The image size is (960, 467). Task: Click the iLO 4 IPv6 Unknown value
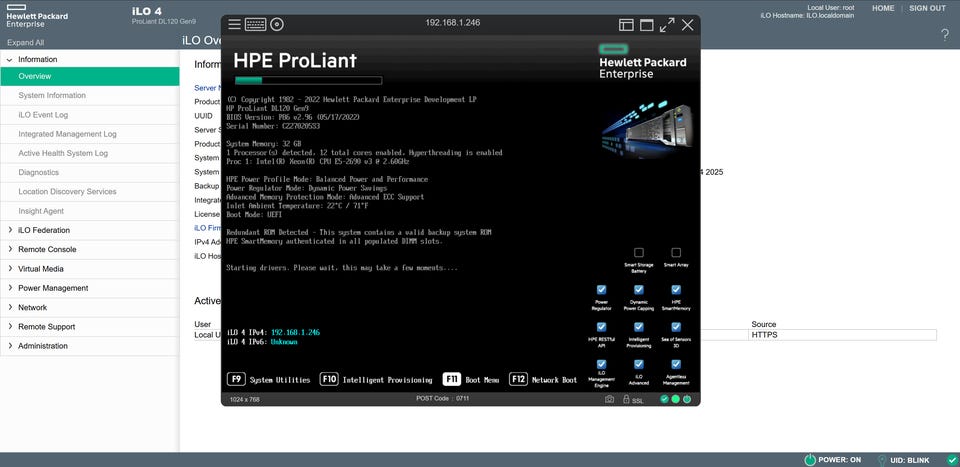284,342
